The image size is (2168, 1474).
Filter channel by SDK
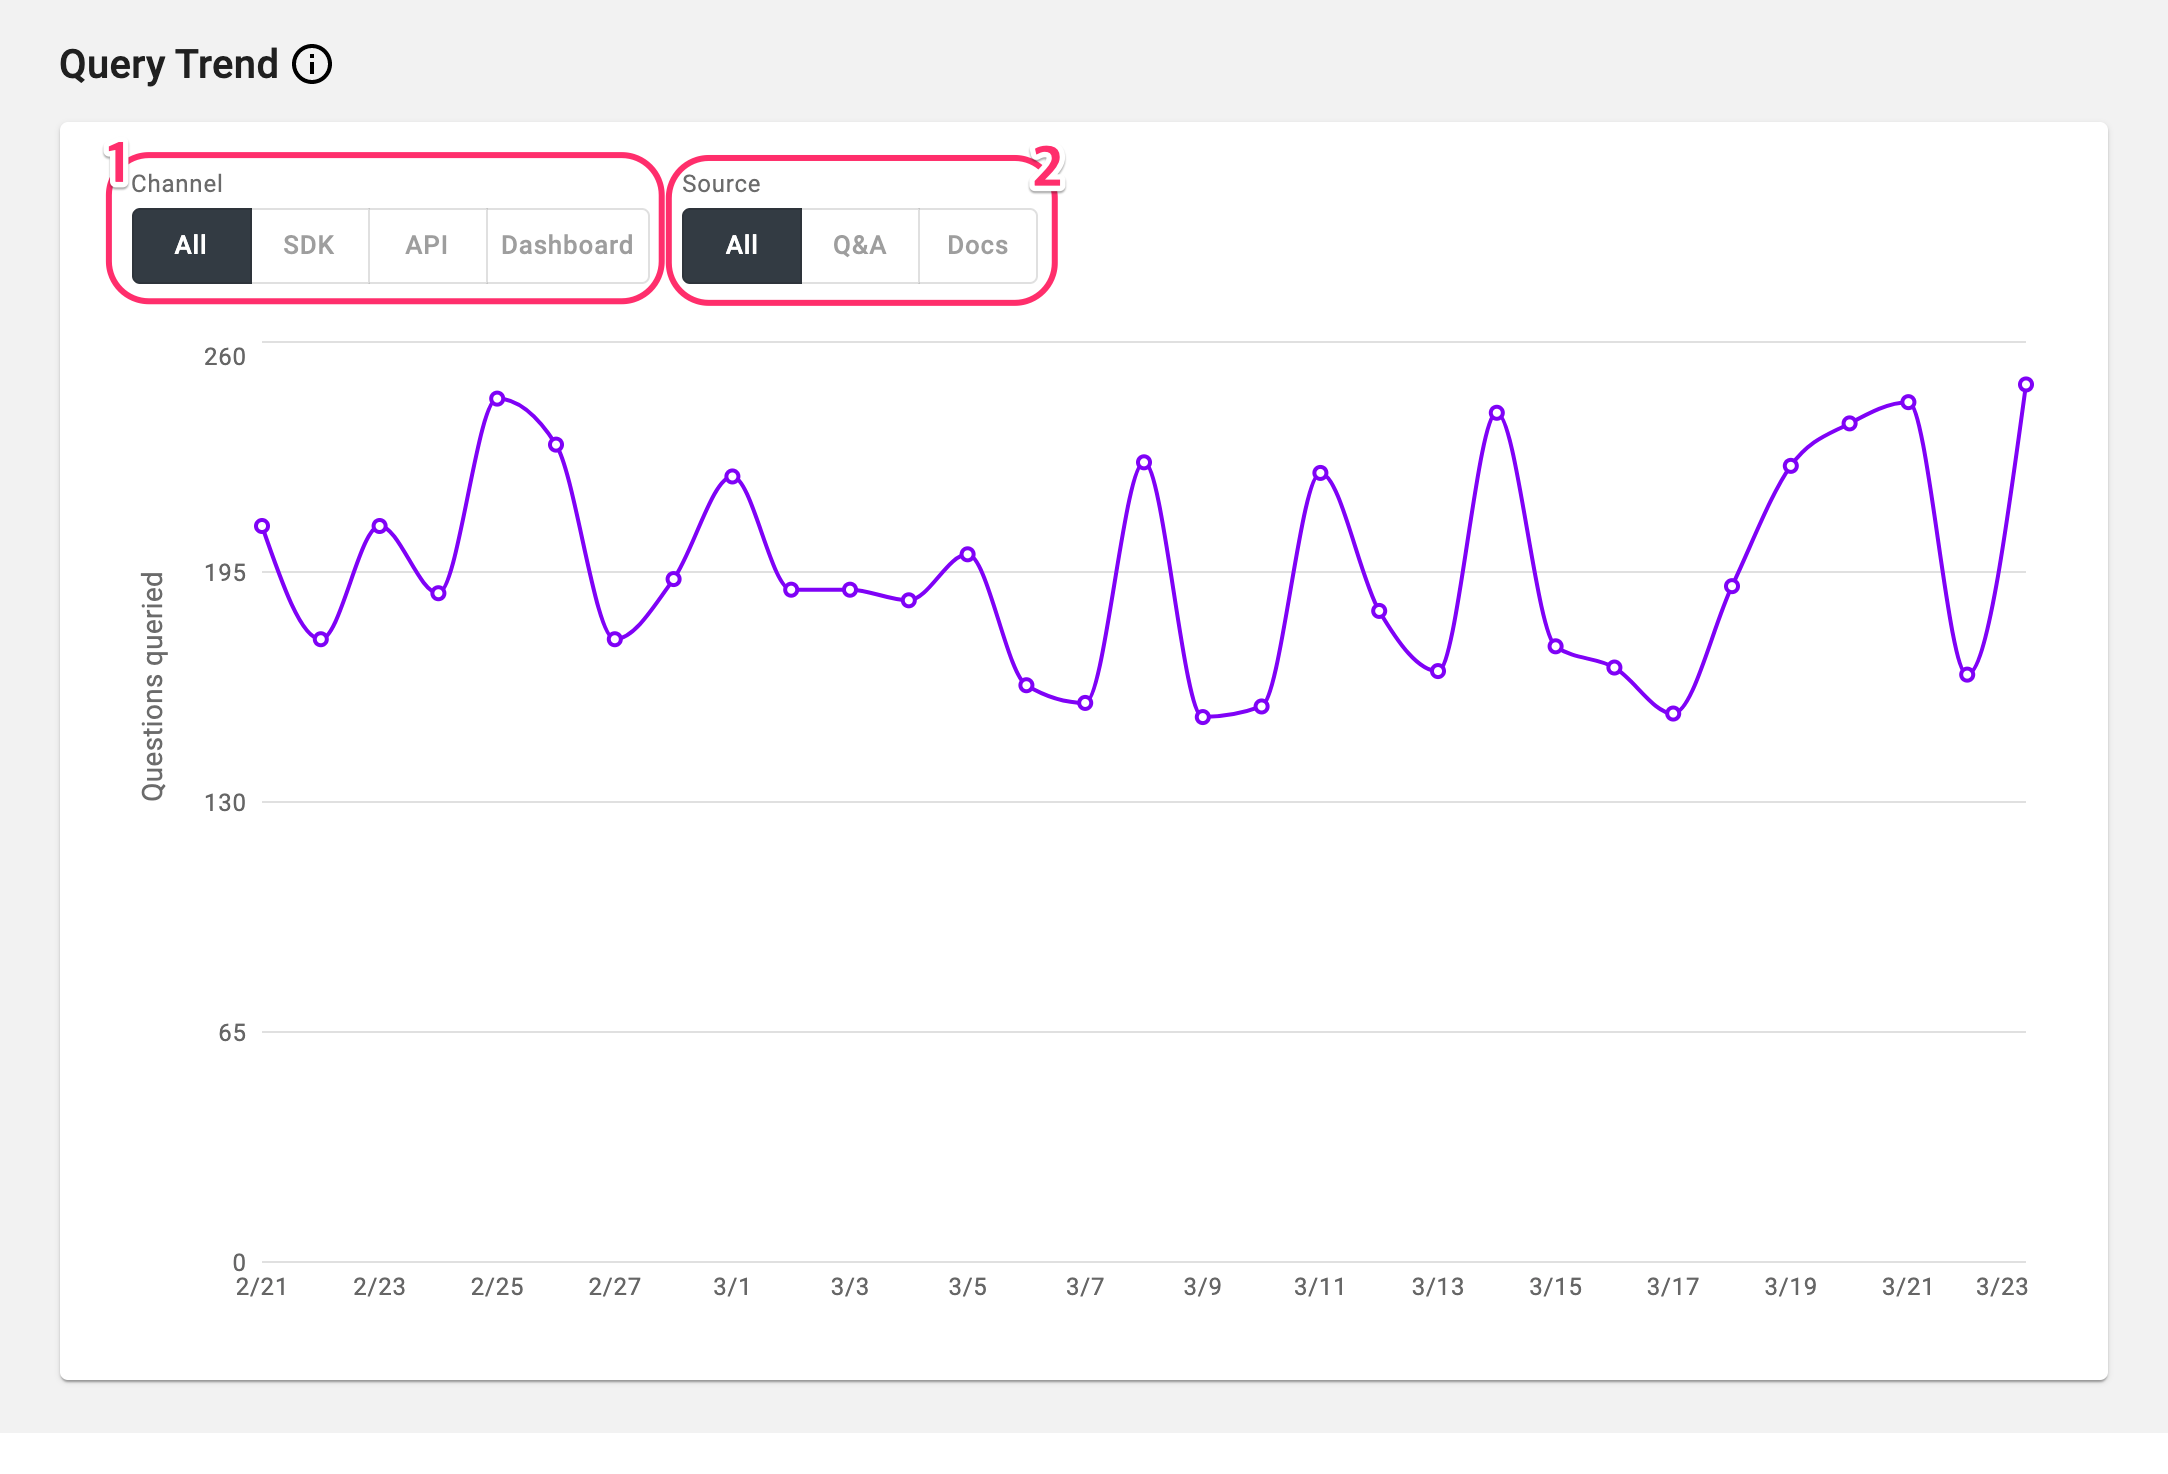point(309,246)
